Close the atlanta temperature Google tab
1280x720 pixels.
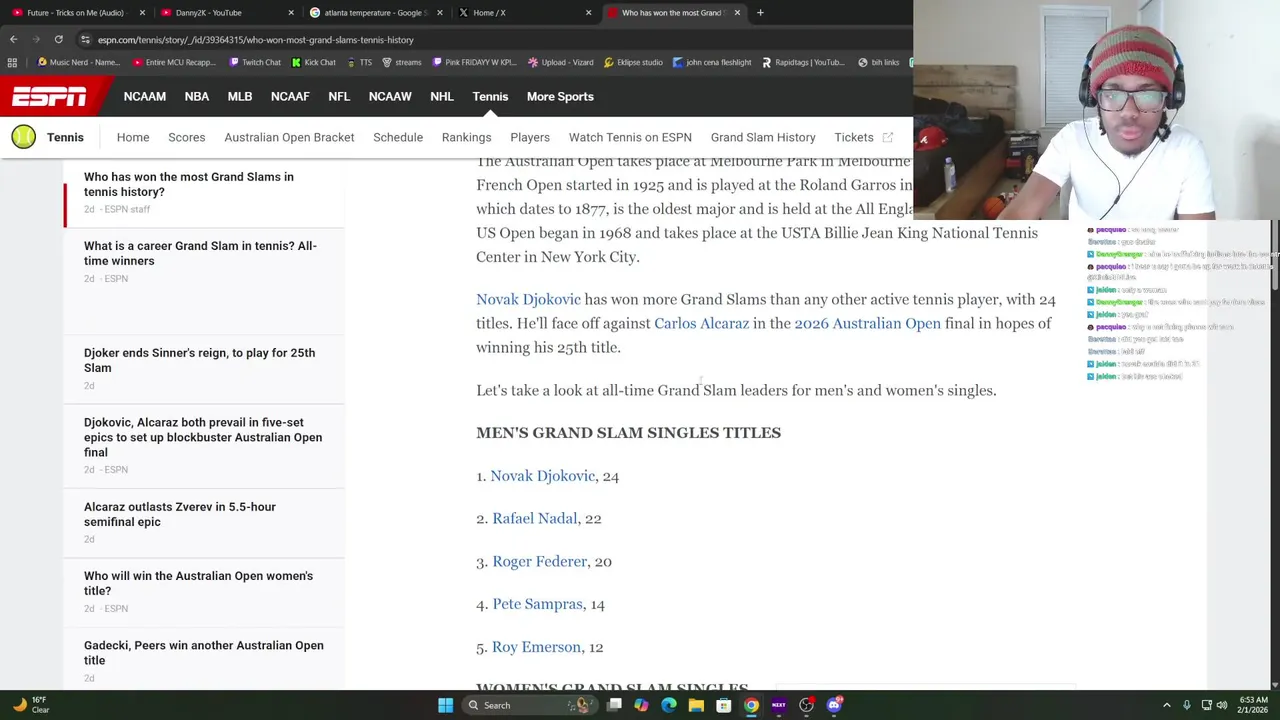[x=439, y=13]
